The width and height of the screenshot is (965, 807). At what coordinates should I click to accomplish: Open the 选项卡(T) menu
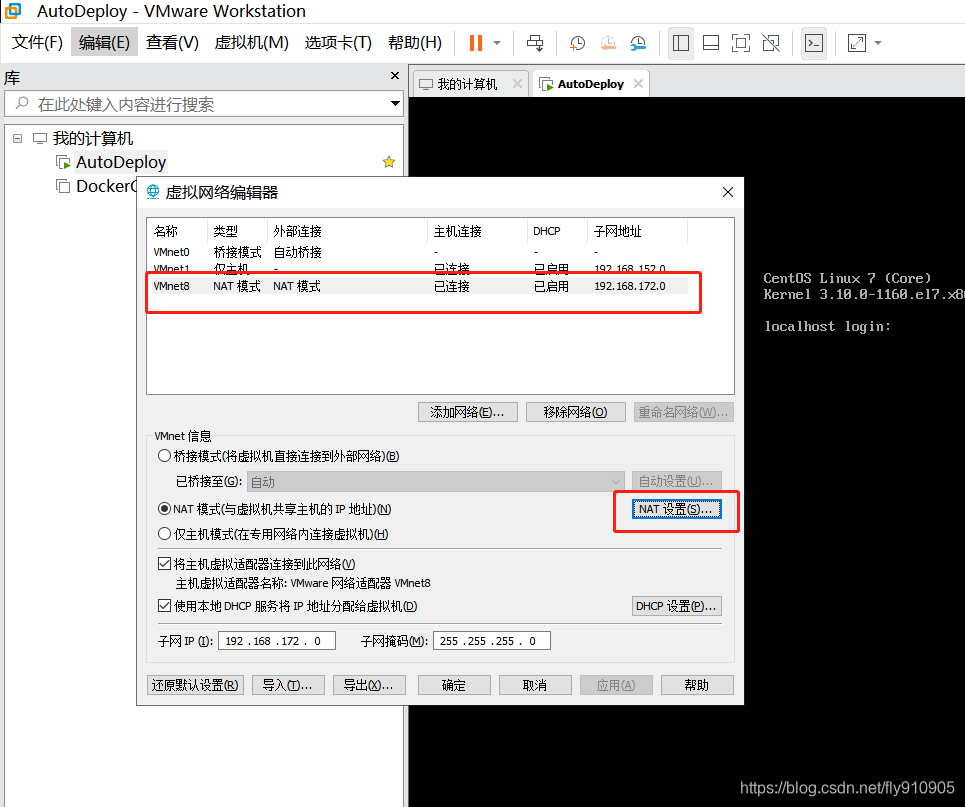[x=338, y=42]
